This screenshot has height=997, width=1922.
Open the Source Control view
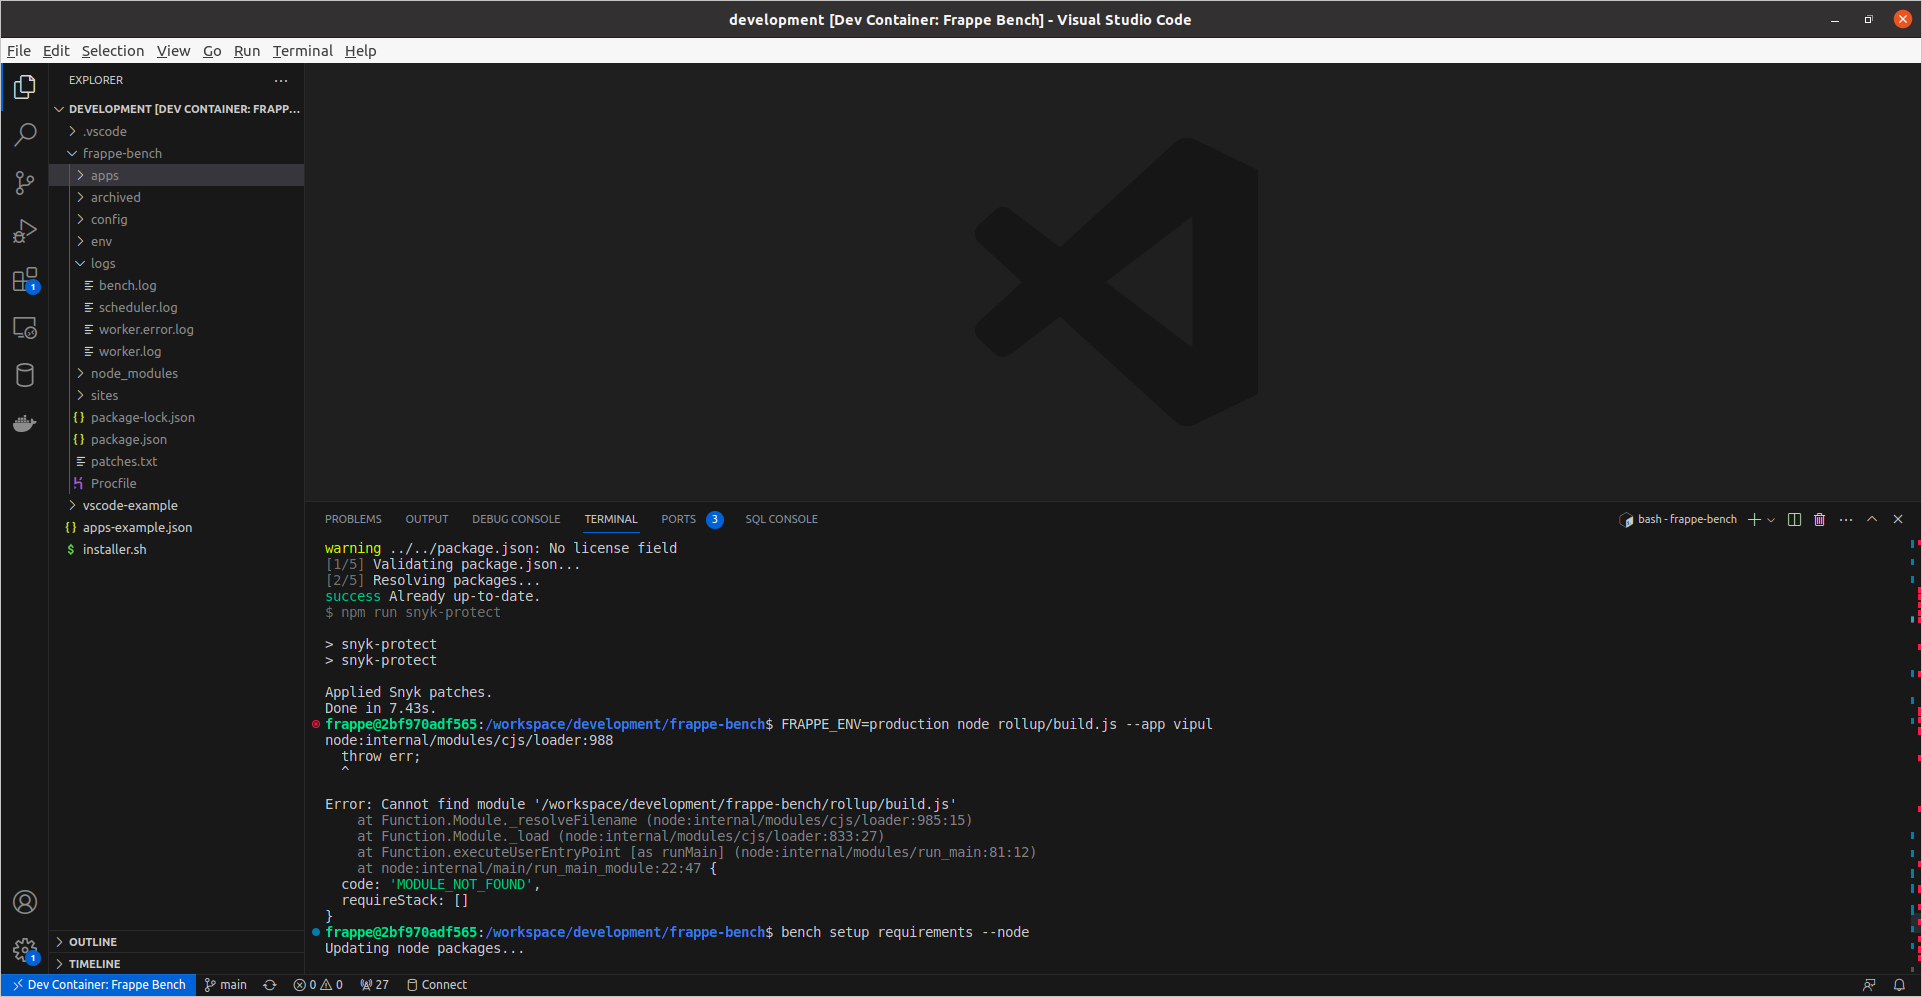(x=25, y=183)
